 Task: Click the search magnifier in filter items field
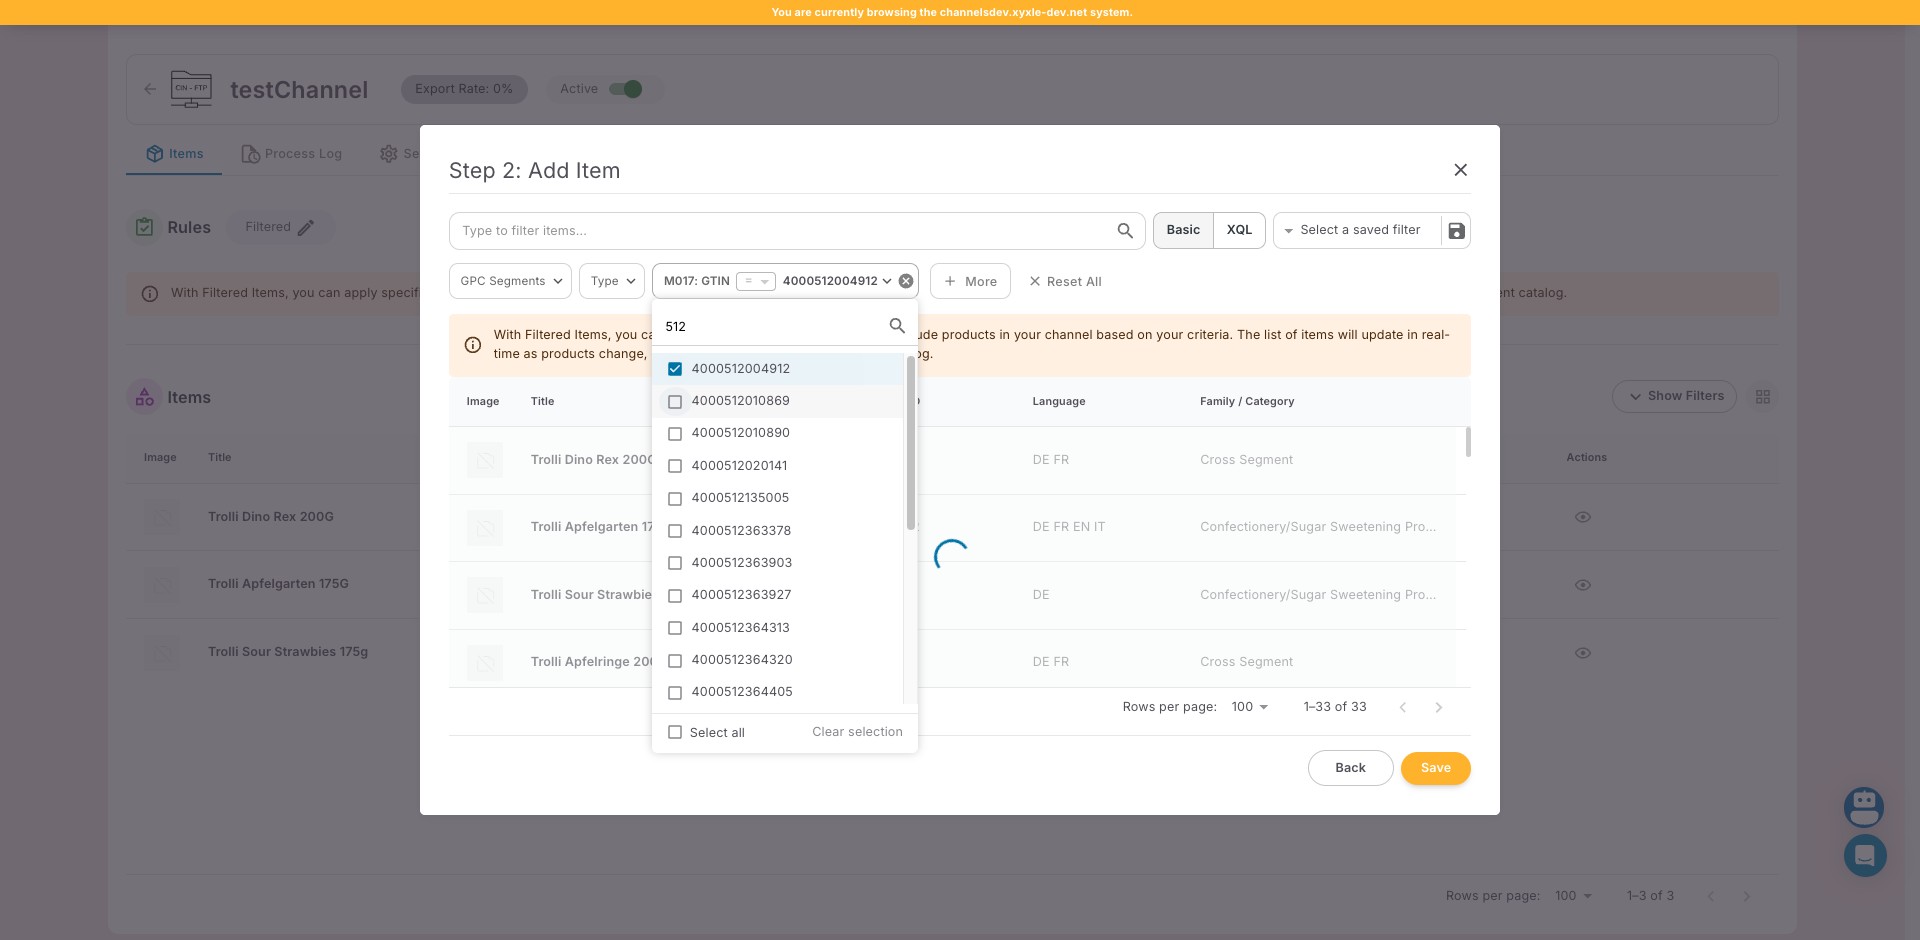click(1125, 231)
